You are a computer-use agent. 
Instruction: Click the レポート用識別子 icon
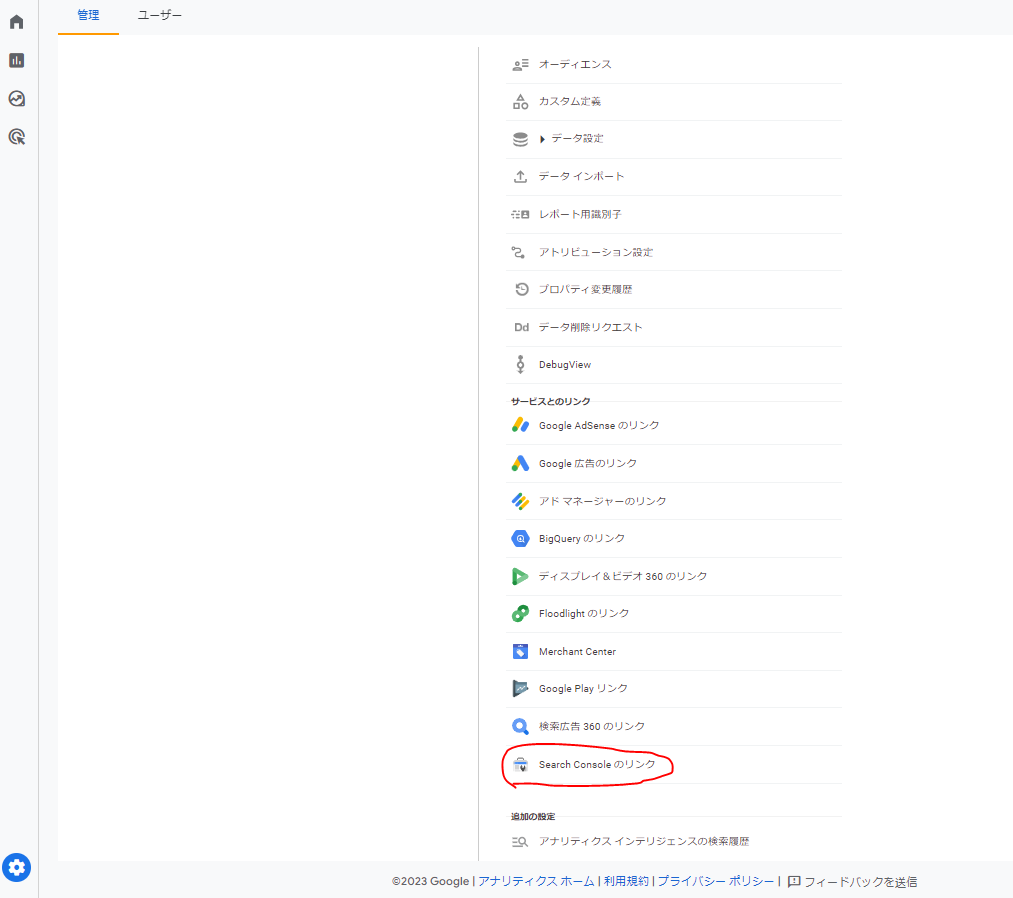click(520, 214)
